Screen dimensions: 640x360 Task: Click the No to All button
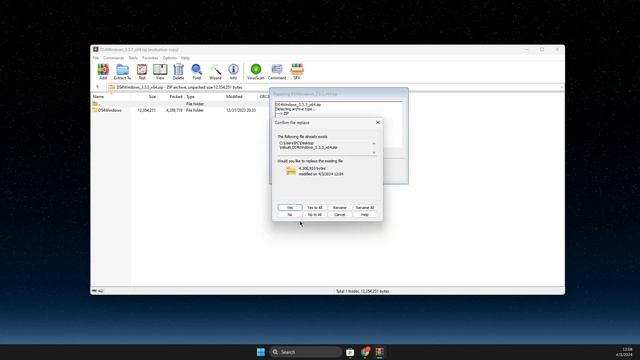coord(315,215)
